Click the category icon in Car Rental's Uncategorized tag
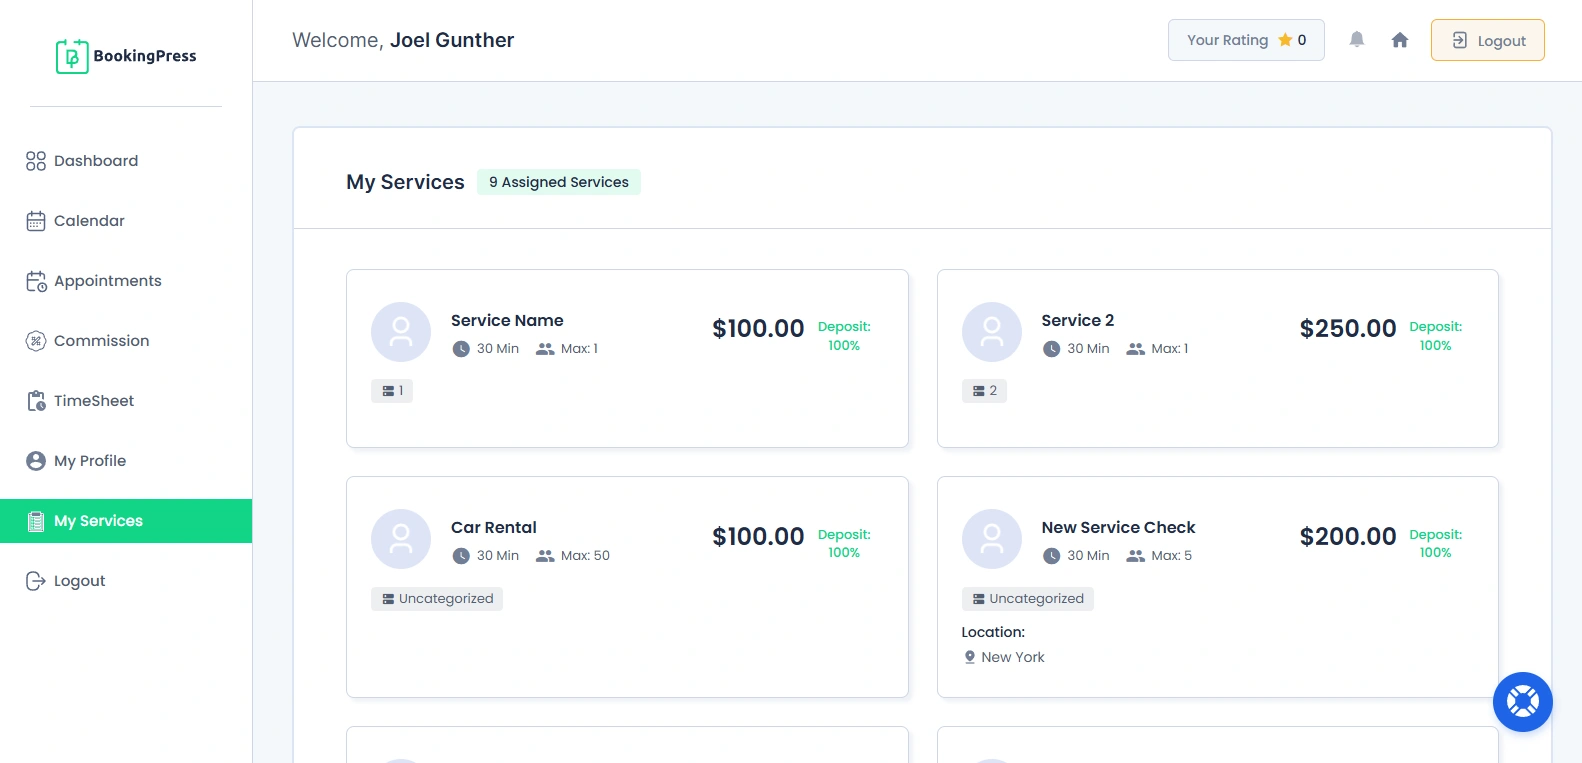 (x=388, y=599)
